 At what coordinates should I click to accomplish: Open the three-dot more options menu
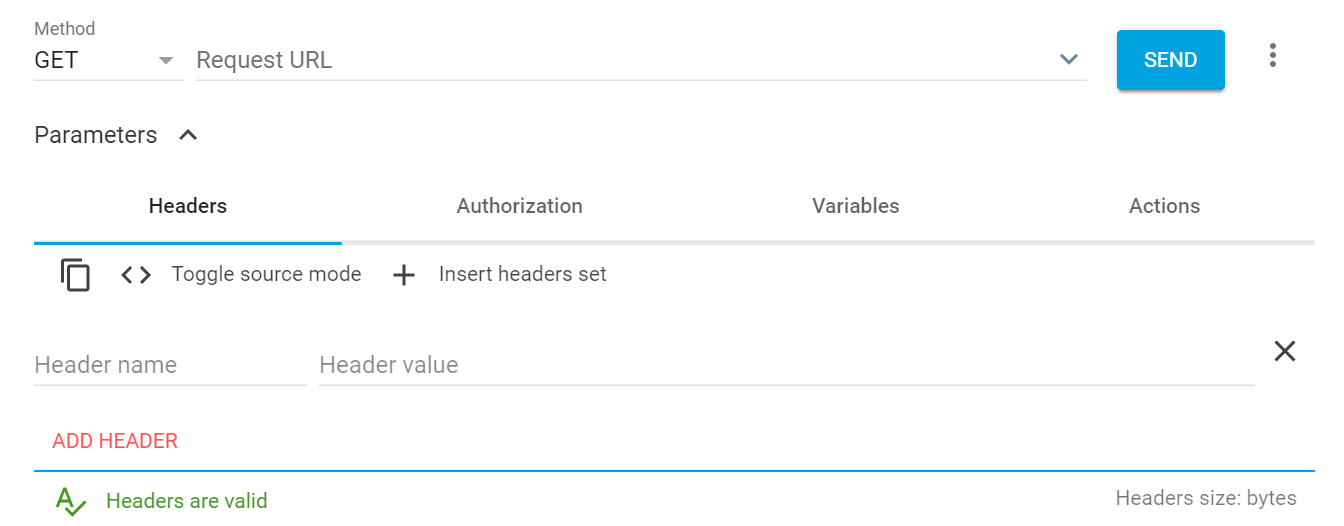tap(1272, 55)
